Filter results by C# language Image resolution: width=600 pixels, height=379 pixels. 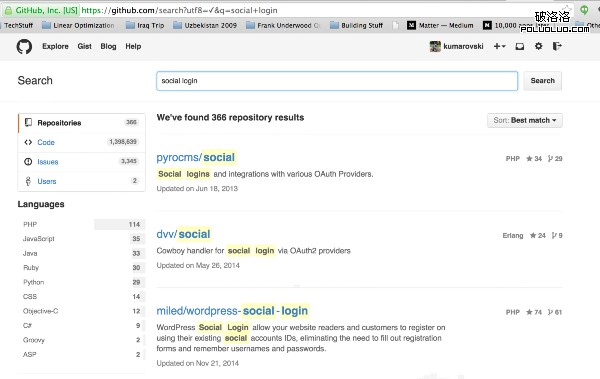(x=82, y=325)
